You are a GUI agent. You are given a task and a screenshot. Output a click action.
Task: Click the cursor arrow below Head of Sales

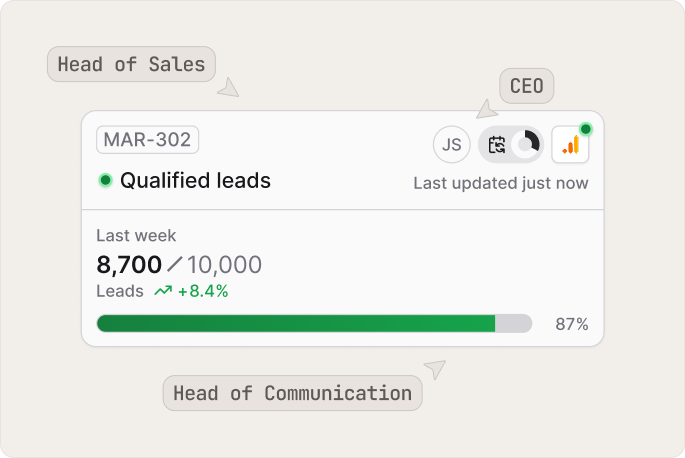coord(229,89)
